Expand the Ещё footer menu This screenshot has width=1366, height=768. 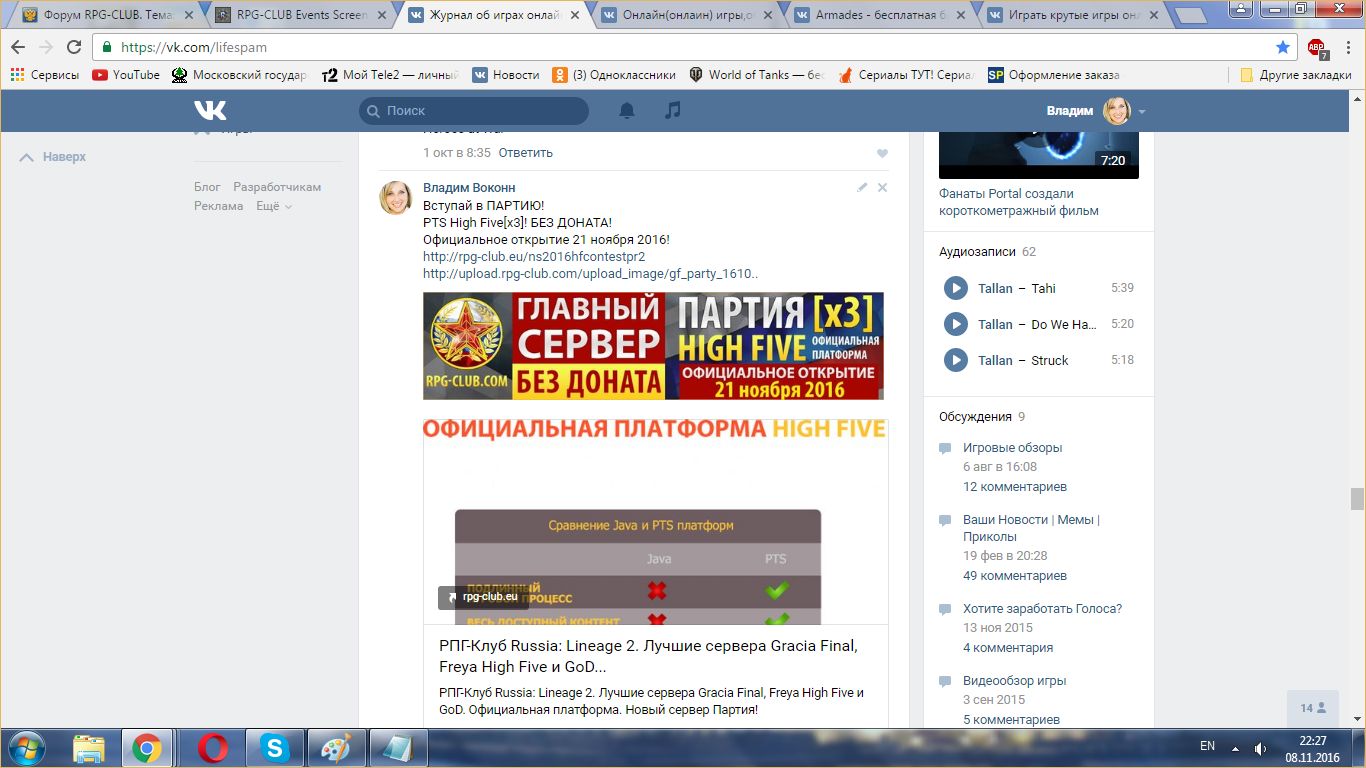pos(274,206)
